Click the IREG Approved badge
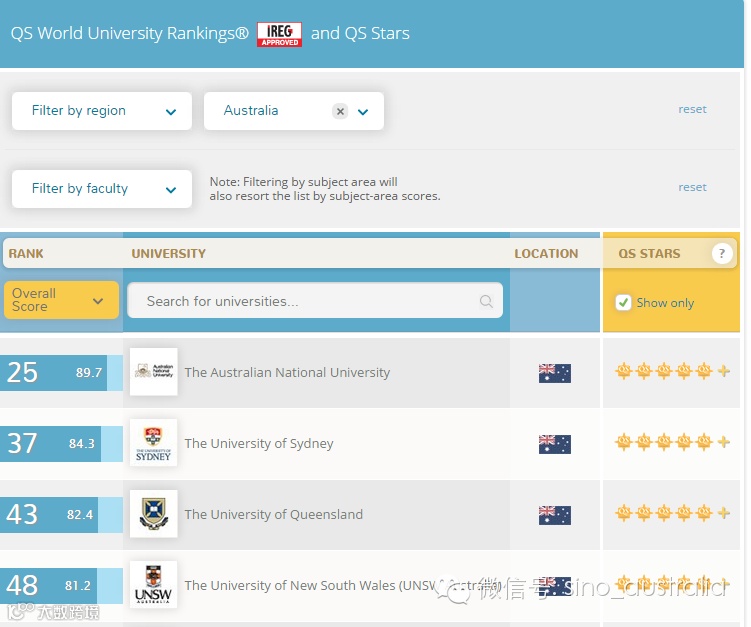751x627 pixels. (x=279, y=34)
